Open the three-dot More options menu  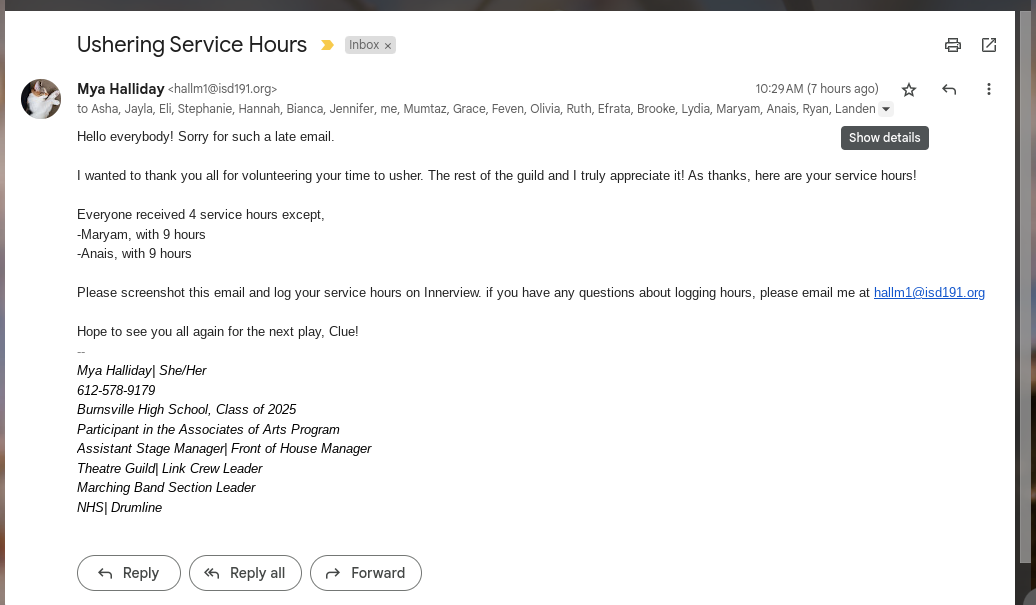pos(989,89)
